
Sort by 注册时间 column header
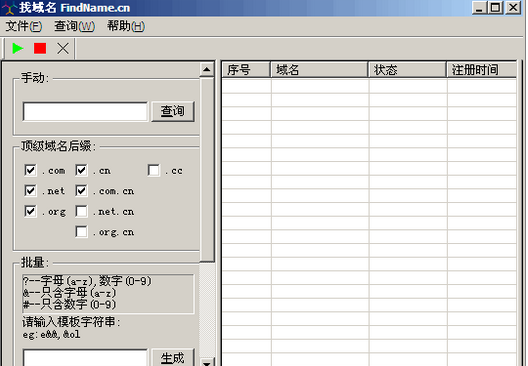(x=482, y=70)
